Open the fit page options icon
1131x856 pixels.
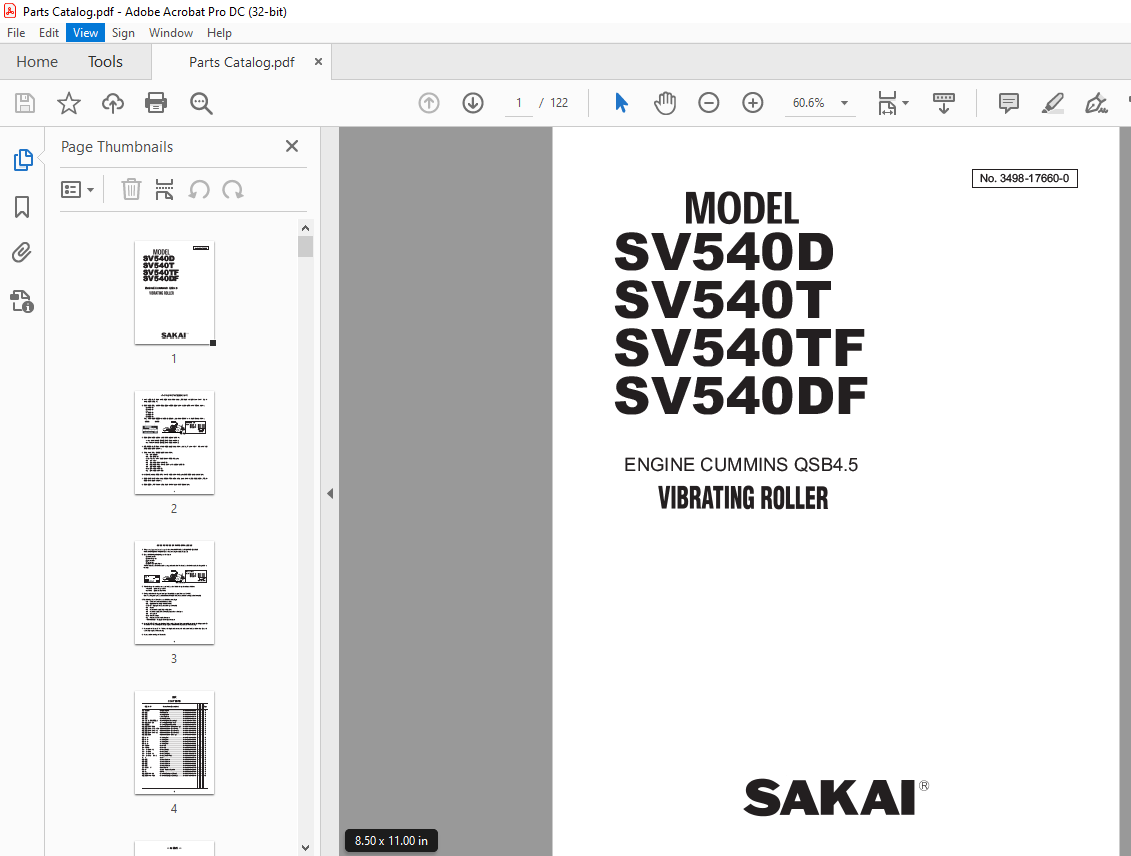(887, 103)
